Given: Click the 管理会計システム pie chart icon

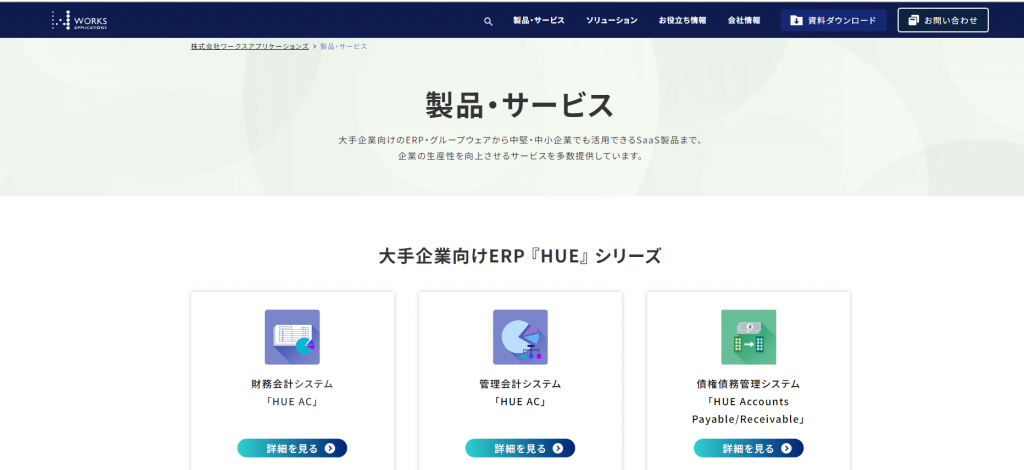Looking at the screenshot, I should 520,337.
